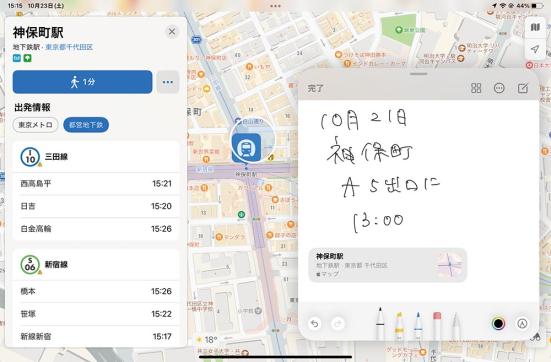The width and height of the screenshot is (551, 362).
Task: Select the yellow highlighter tool
Action: [x=399, y=325]
